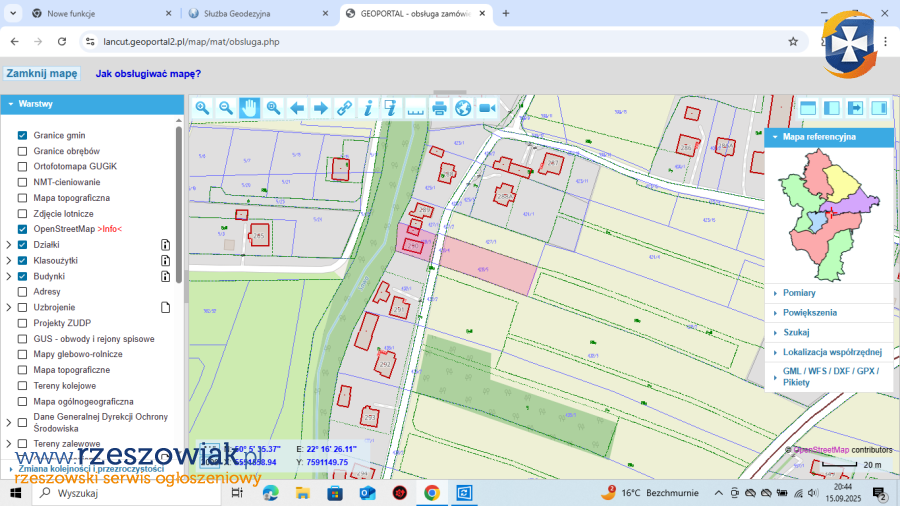Select the zoom out magnifier tool
This screenshot has height=506, width=900.
[226, 108]
